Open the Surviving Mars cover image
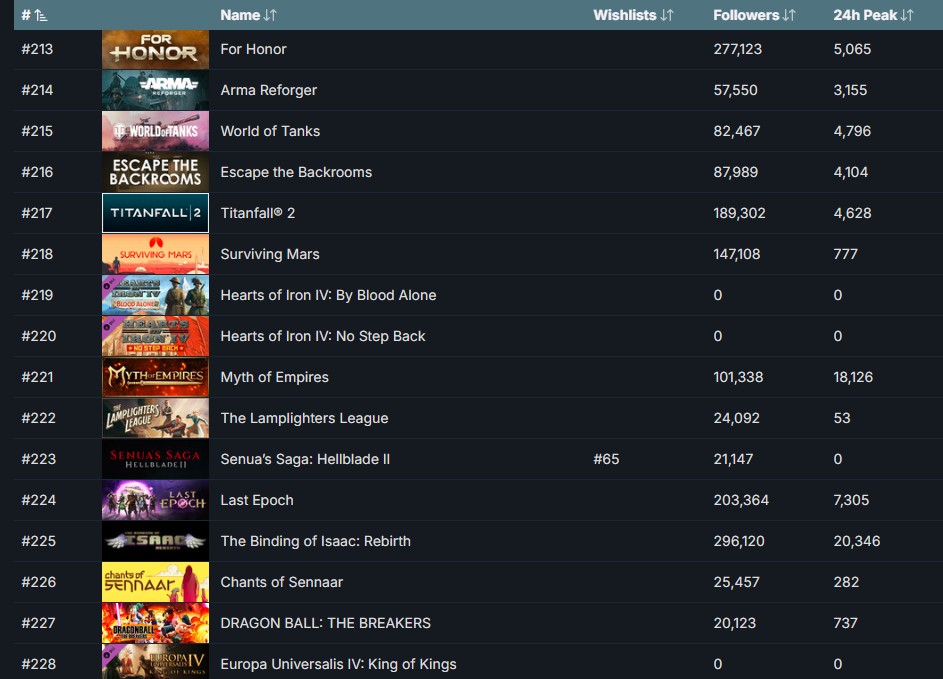This screenshot has width=943, height=679. (x=155, y=254)
